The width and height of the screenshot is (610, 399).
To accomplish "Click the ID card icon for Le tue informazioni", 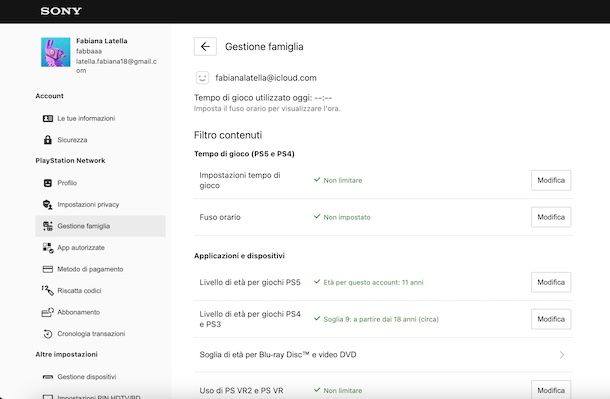I will pos(48,118).
